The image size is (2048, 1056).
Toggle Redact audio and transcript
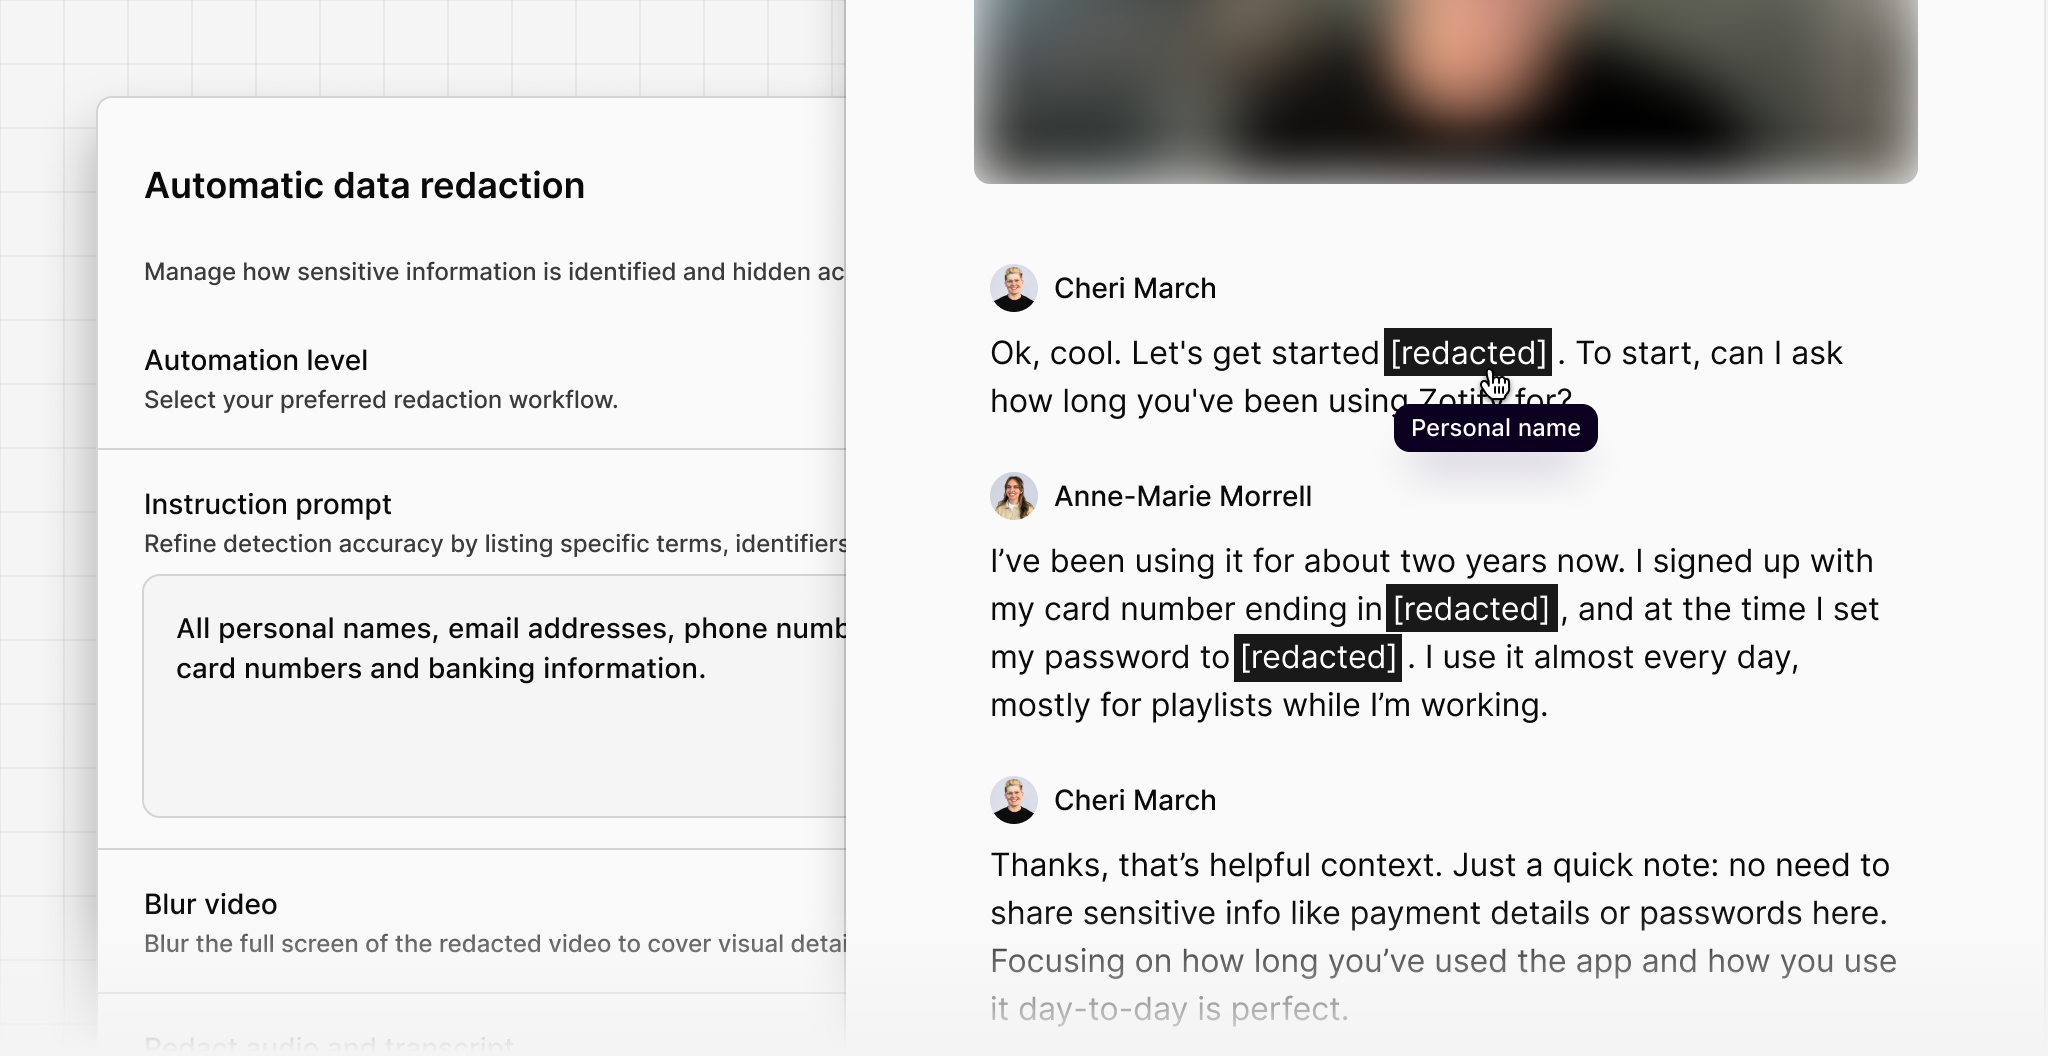(330, 1045)
